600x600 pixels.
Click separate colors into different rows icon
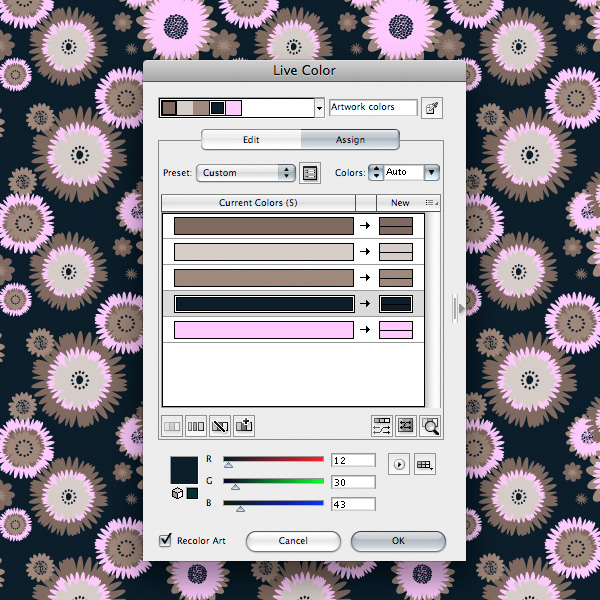196,426
